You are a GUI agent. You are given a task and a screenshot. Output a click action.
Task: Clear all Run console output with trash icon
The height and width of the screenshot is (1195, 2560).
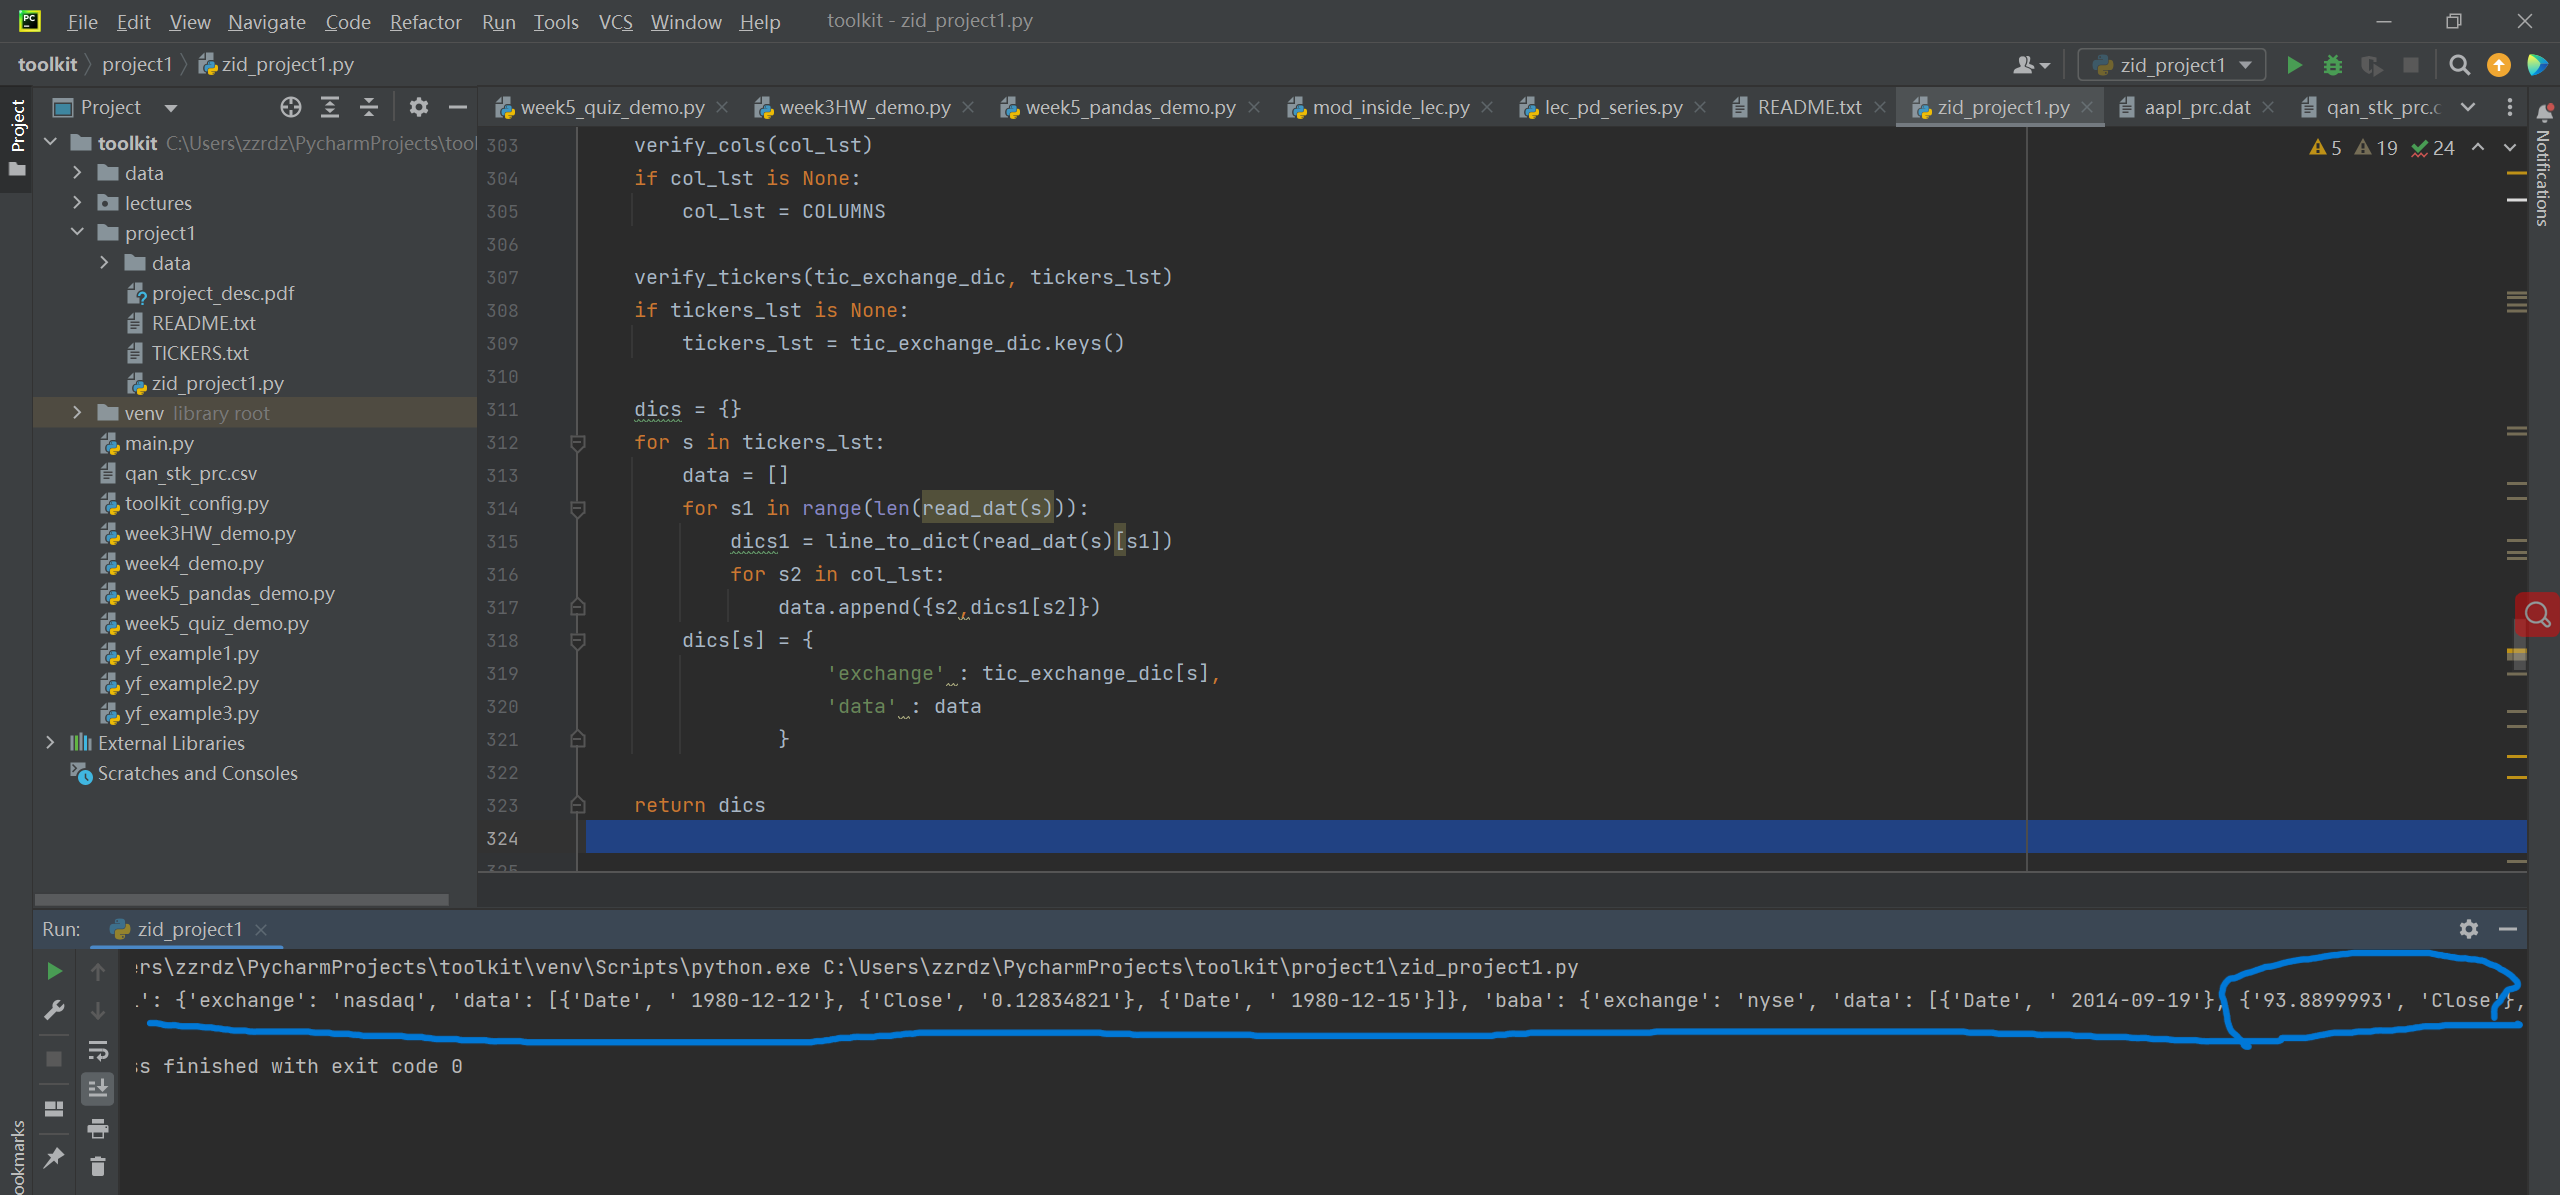98,1167
